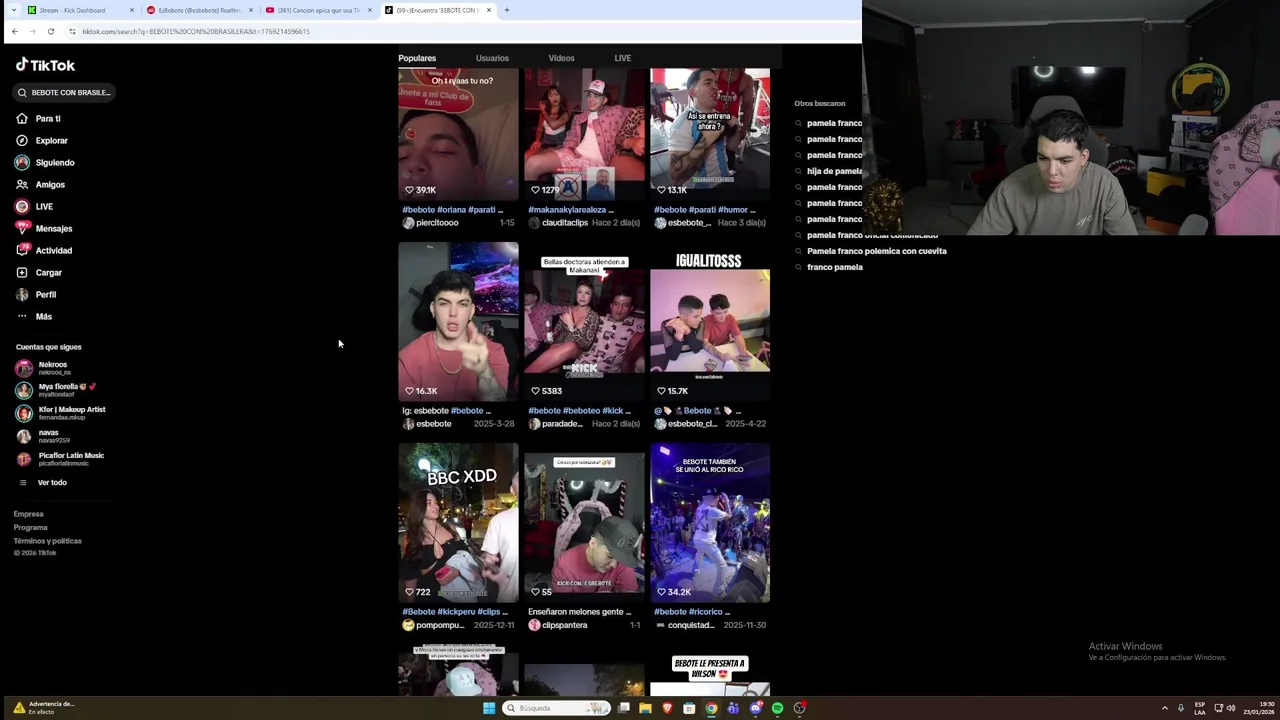1280x720 pixels.
Task: Open the Amigos friends icon
Action: (x=22, y=184)
